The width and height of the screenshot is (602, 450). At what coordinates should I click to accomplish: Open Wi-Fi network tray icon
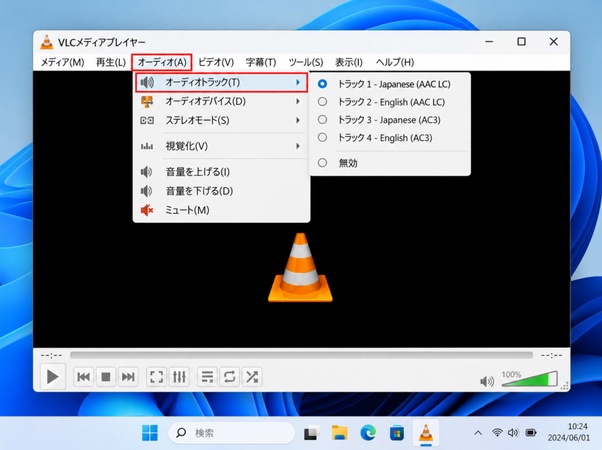[x=497, y=433]
